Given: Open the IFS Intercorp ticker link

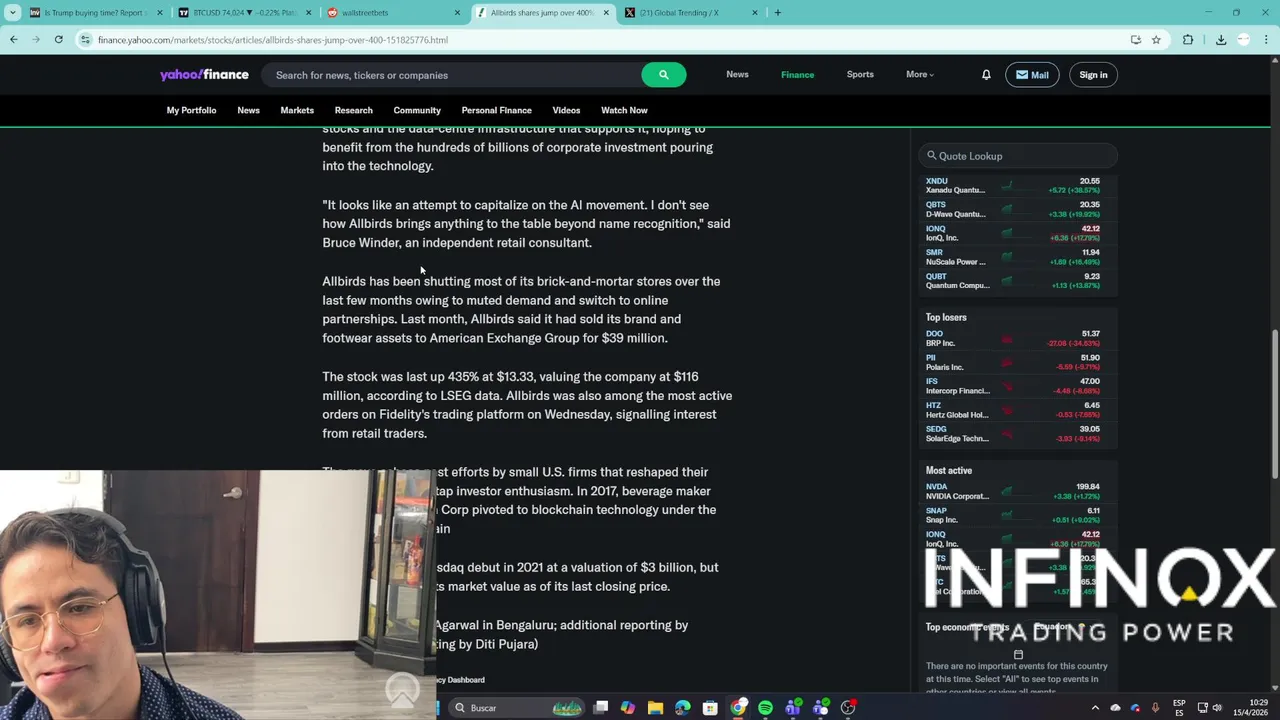Looking at the screenshot, I should 931,382.
